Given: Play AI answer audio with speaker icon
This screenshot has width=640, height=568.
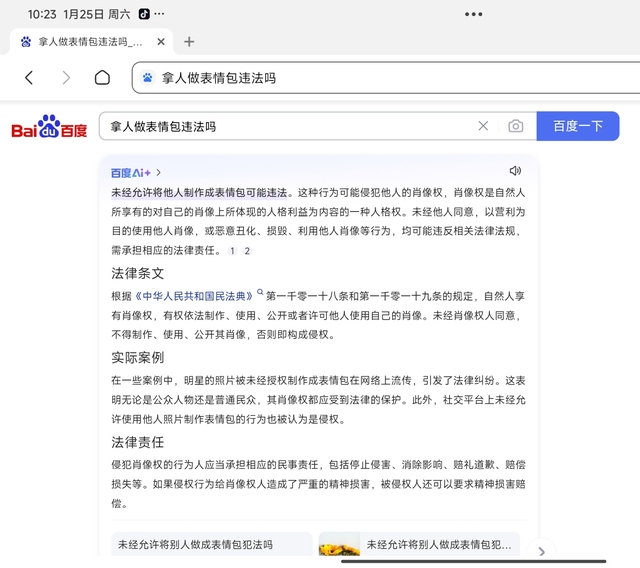Looking at the screenshot, I should (515, 171).
